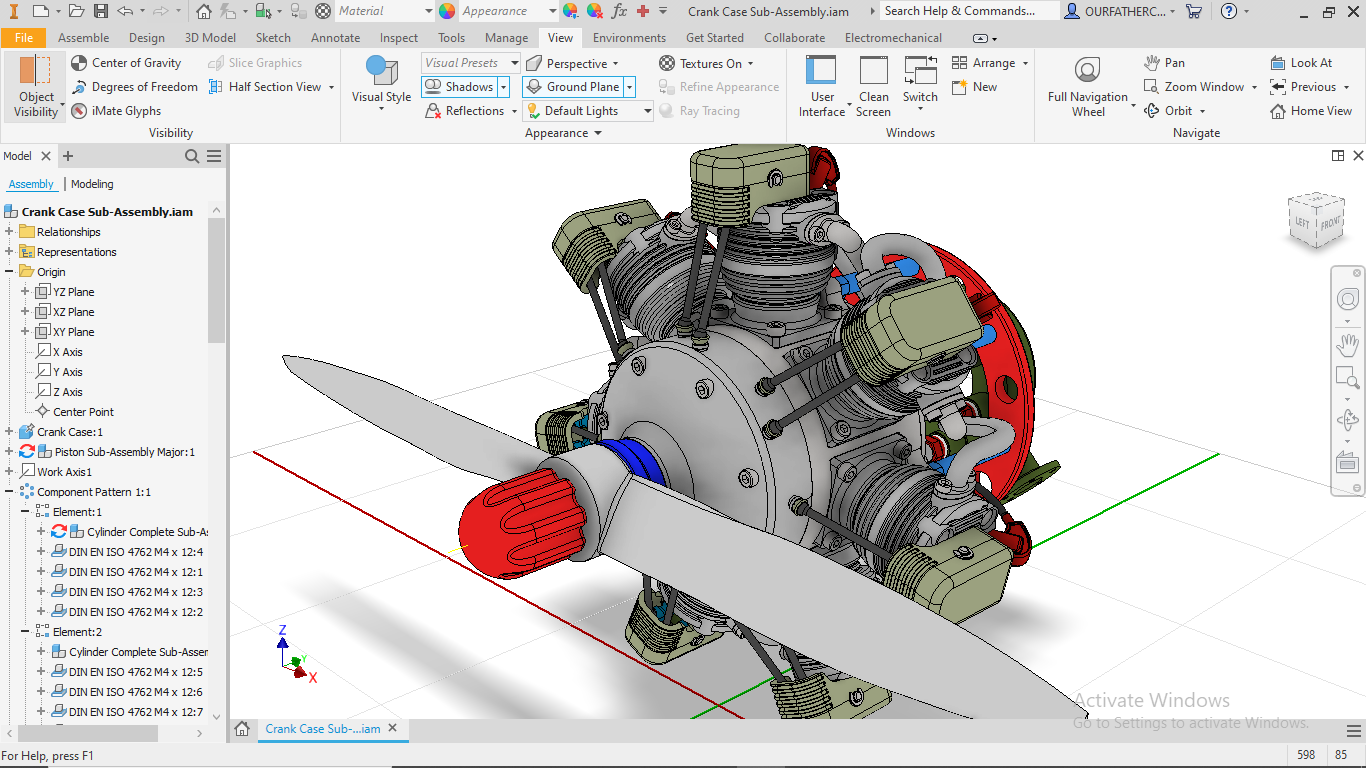Click the Half Section View icon
Image resolution: width=1366 pixels, height=768 pixels.
click(x=216, y=87)
